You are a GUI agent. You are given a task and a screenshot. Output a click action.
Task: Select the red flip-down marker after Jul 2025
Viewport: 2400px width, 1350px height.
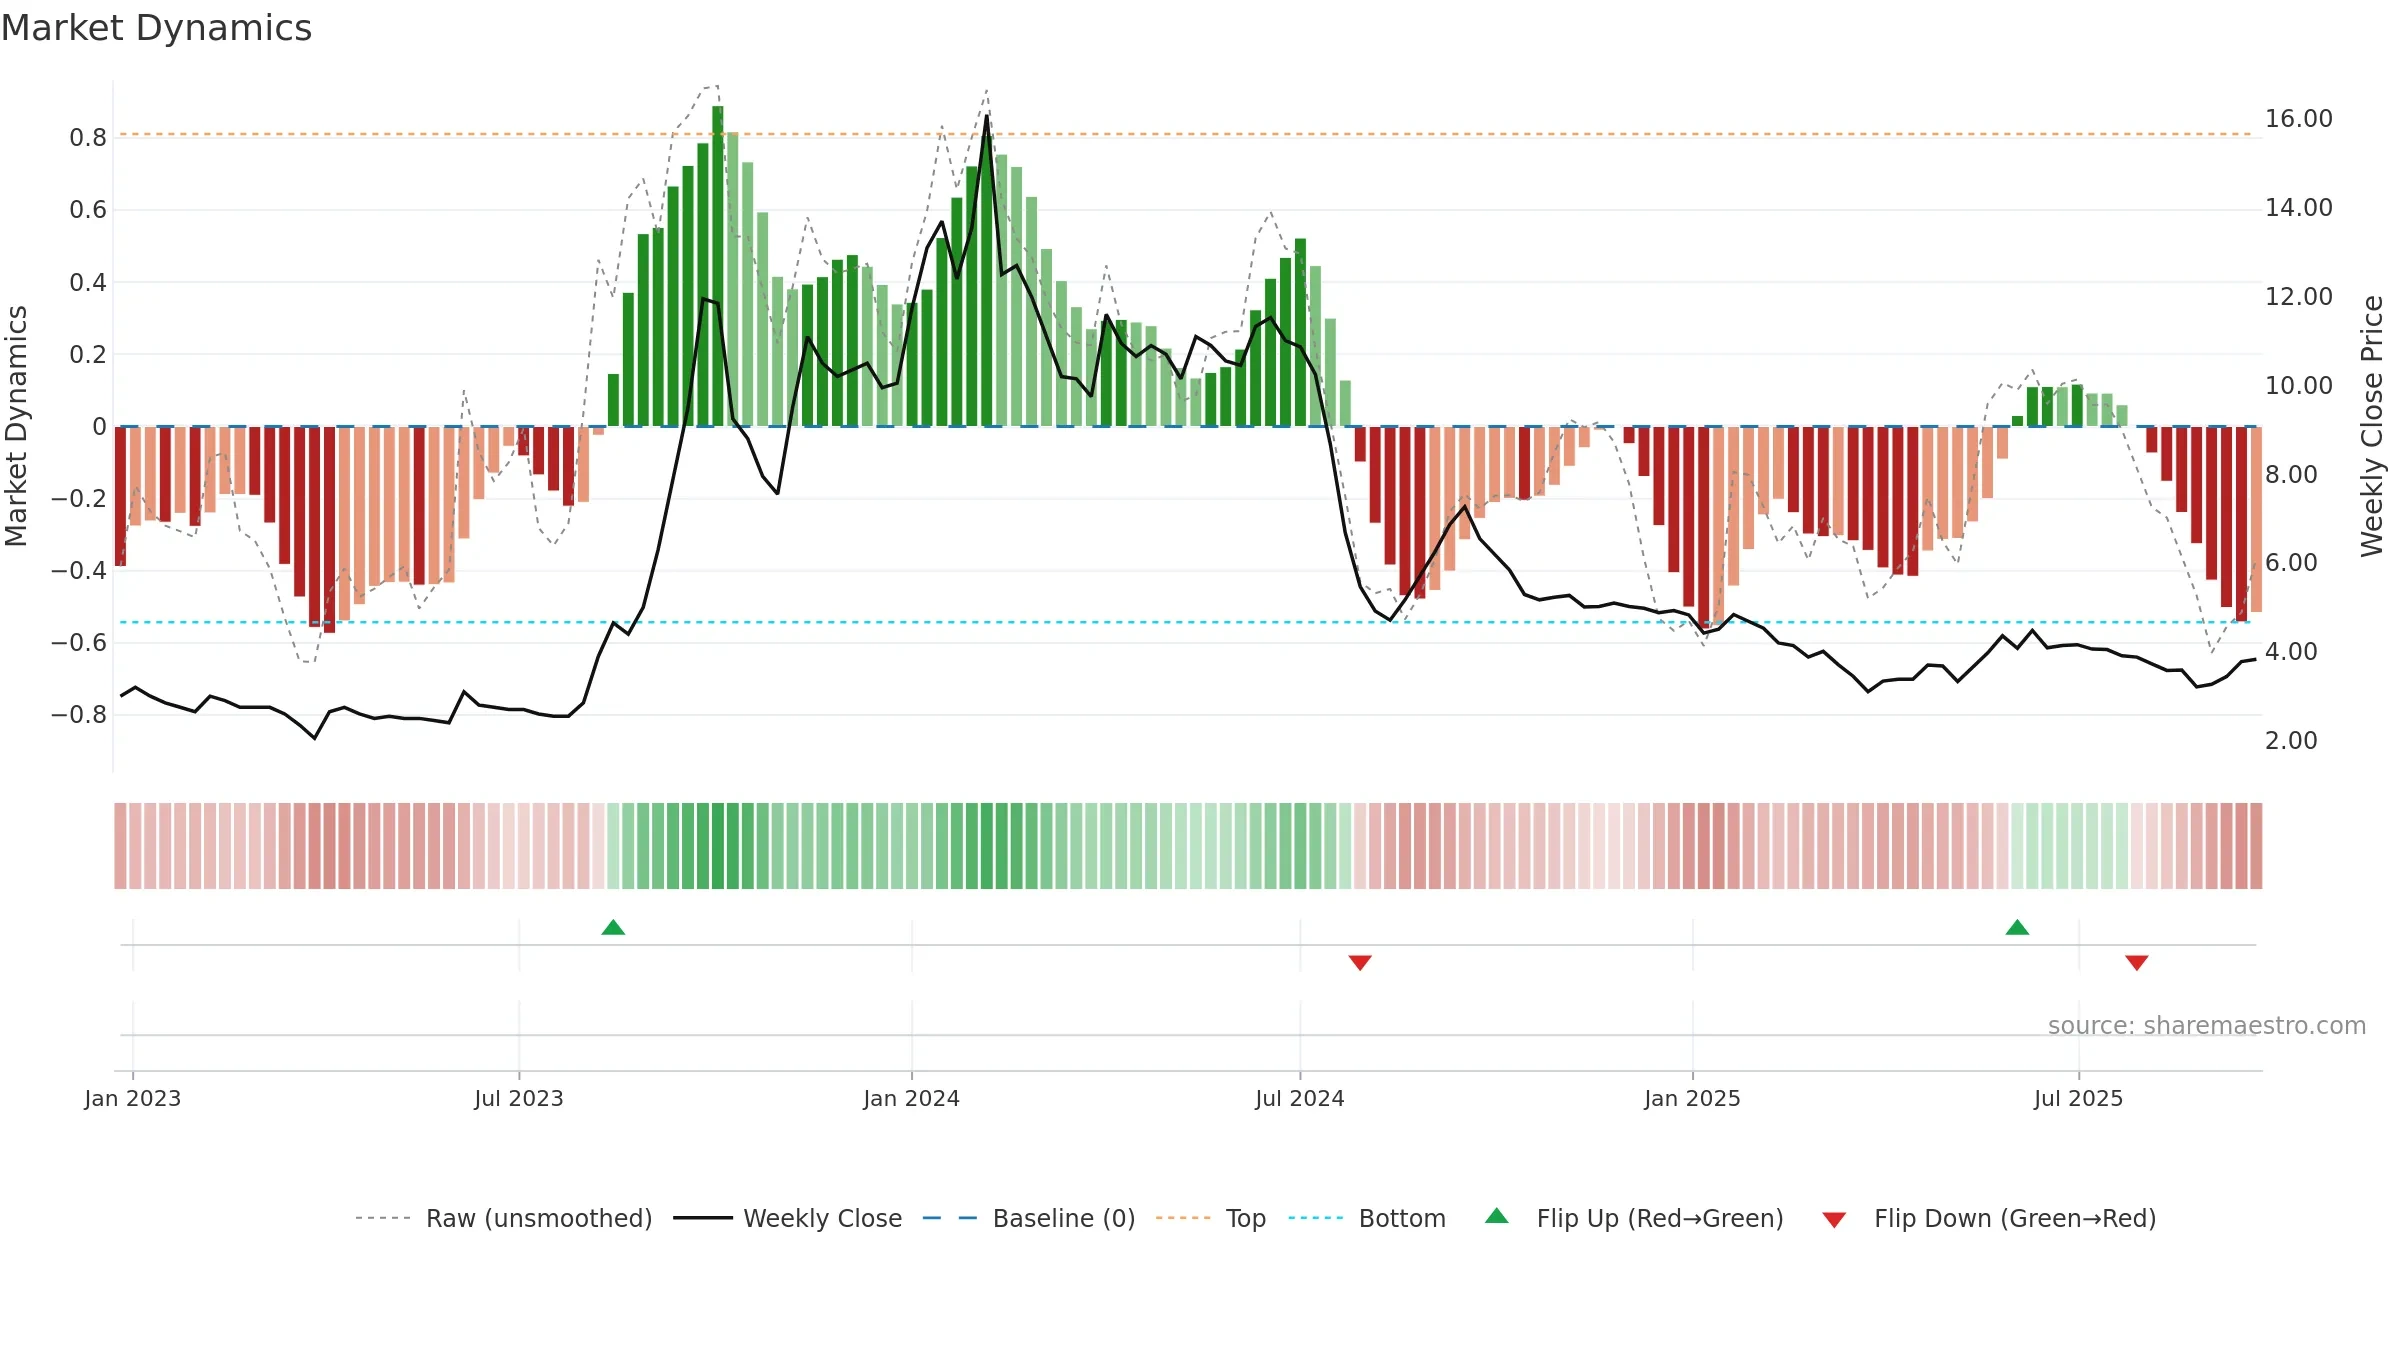pyautogui.click(x=2137, y=962)
